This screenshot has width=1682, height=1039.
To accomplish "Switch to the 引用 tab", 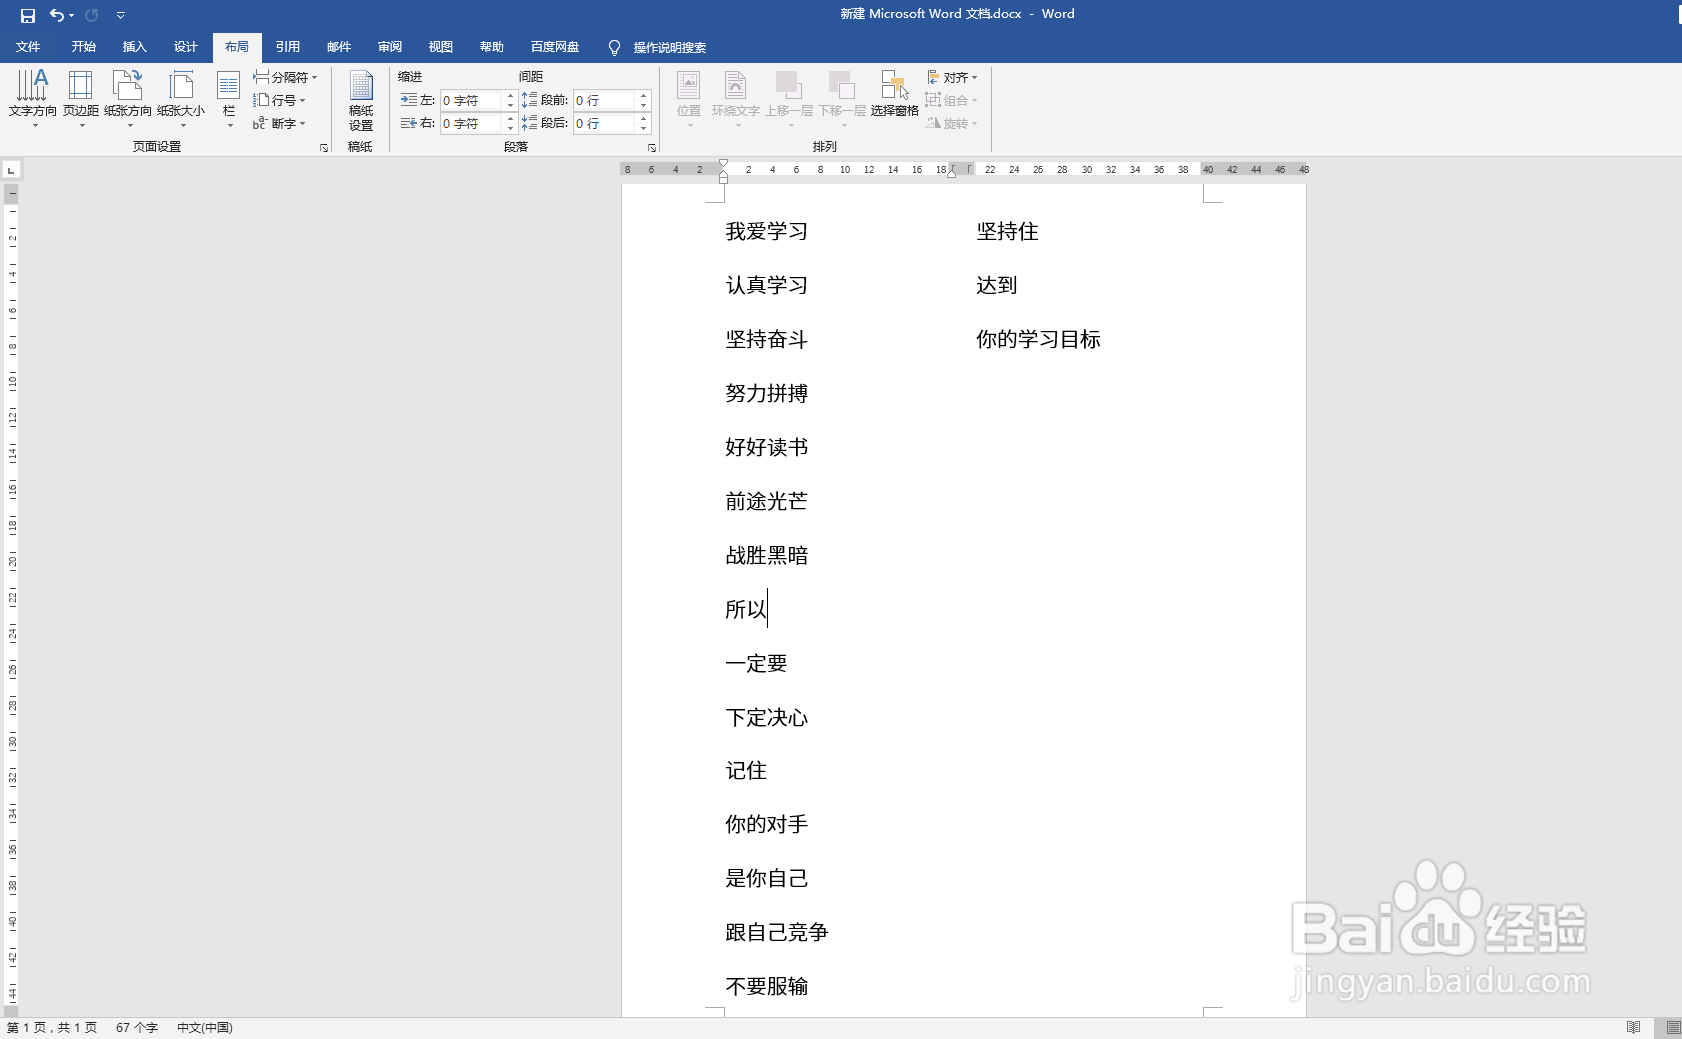I will 288,47.
